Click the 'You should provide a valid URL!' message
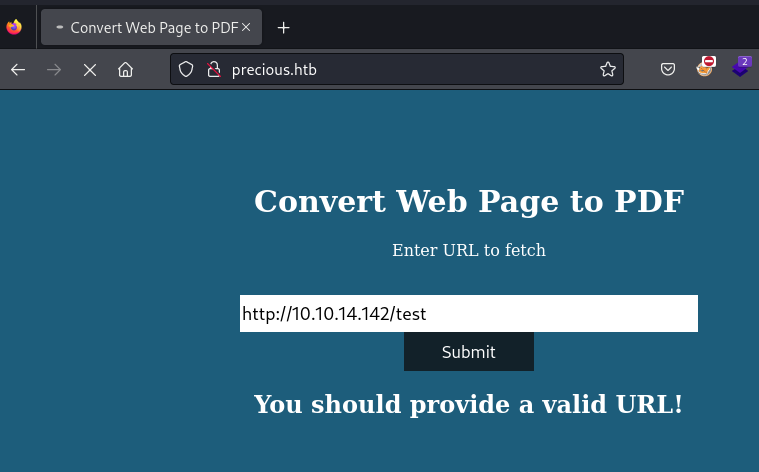 pos(468,404)
